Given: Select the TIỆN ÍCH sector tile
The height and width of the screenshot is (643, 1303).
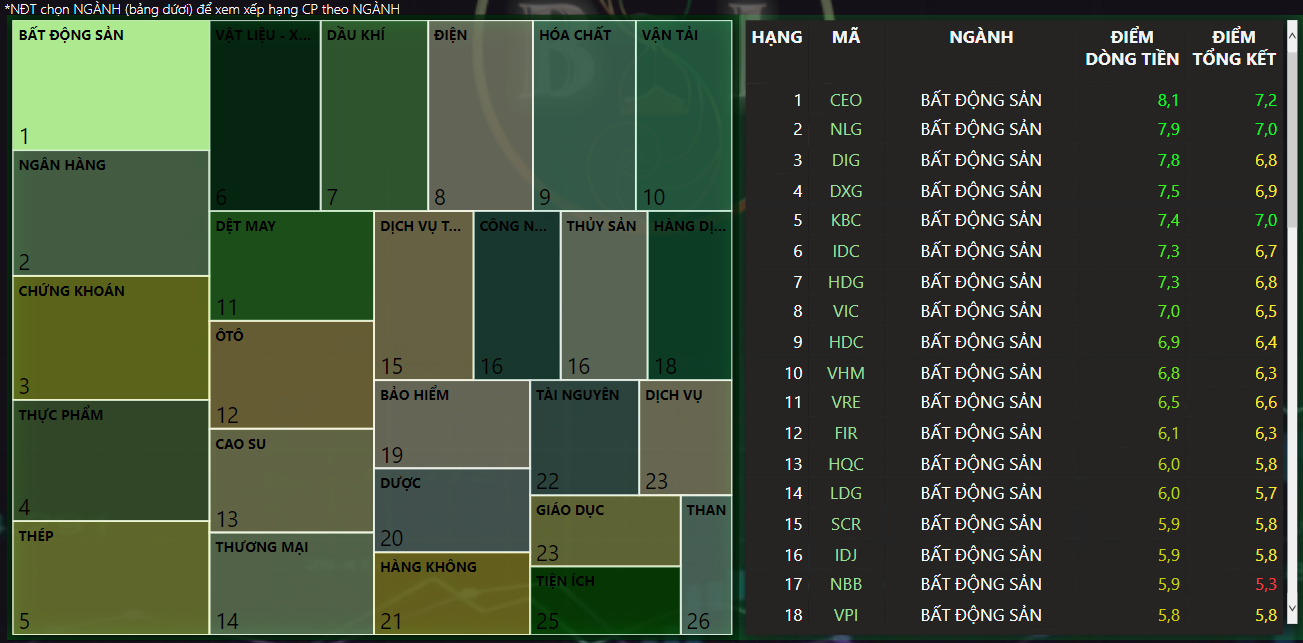Looking at the screenshot, I should (604, 600).
